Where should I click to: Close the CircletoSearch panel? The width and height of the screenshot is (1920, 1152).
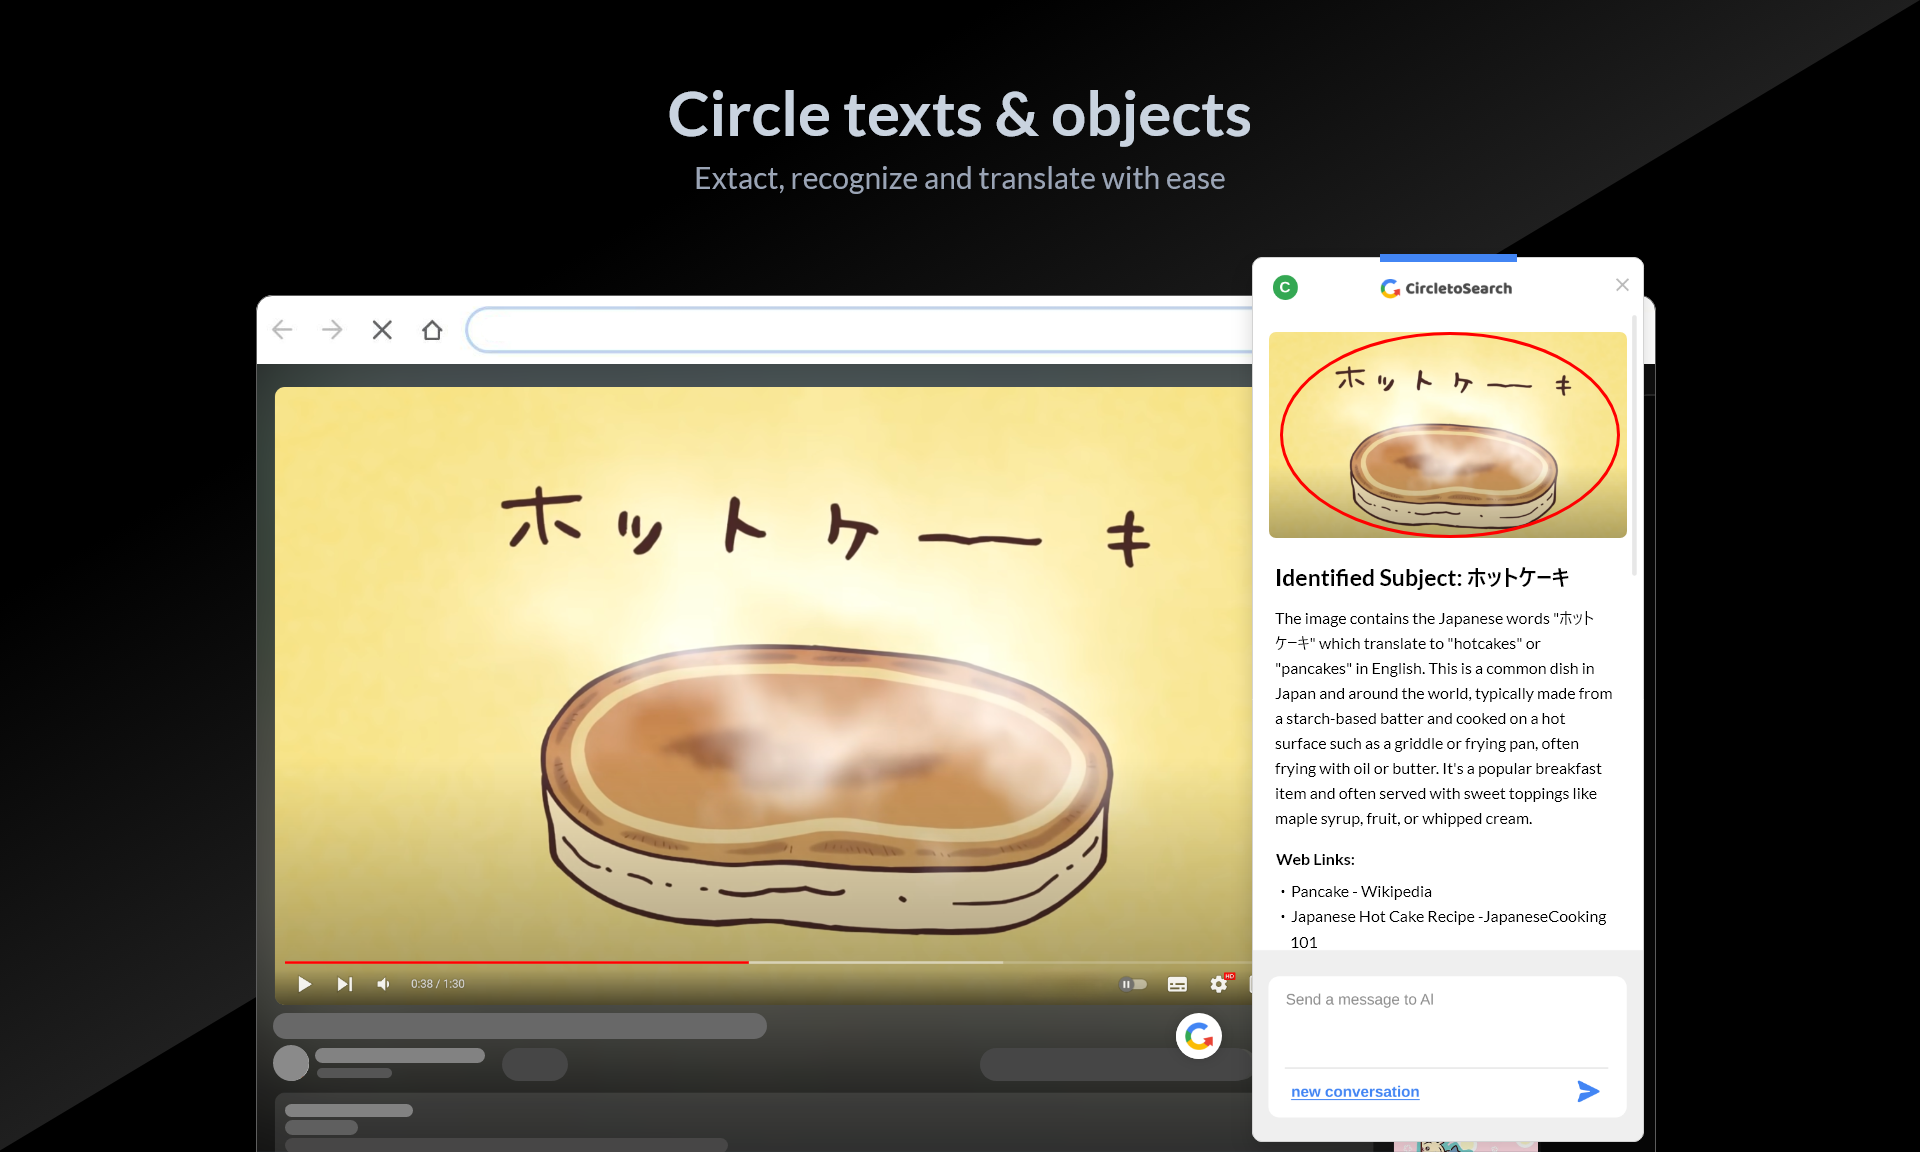pos(1622,285)
